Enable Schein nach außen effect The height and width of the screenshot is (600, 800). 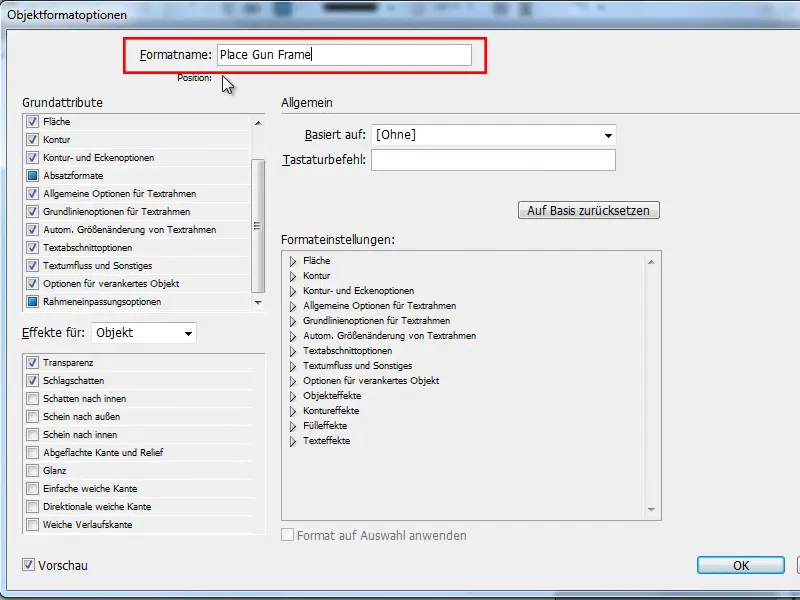tap(33, 416)
